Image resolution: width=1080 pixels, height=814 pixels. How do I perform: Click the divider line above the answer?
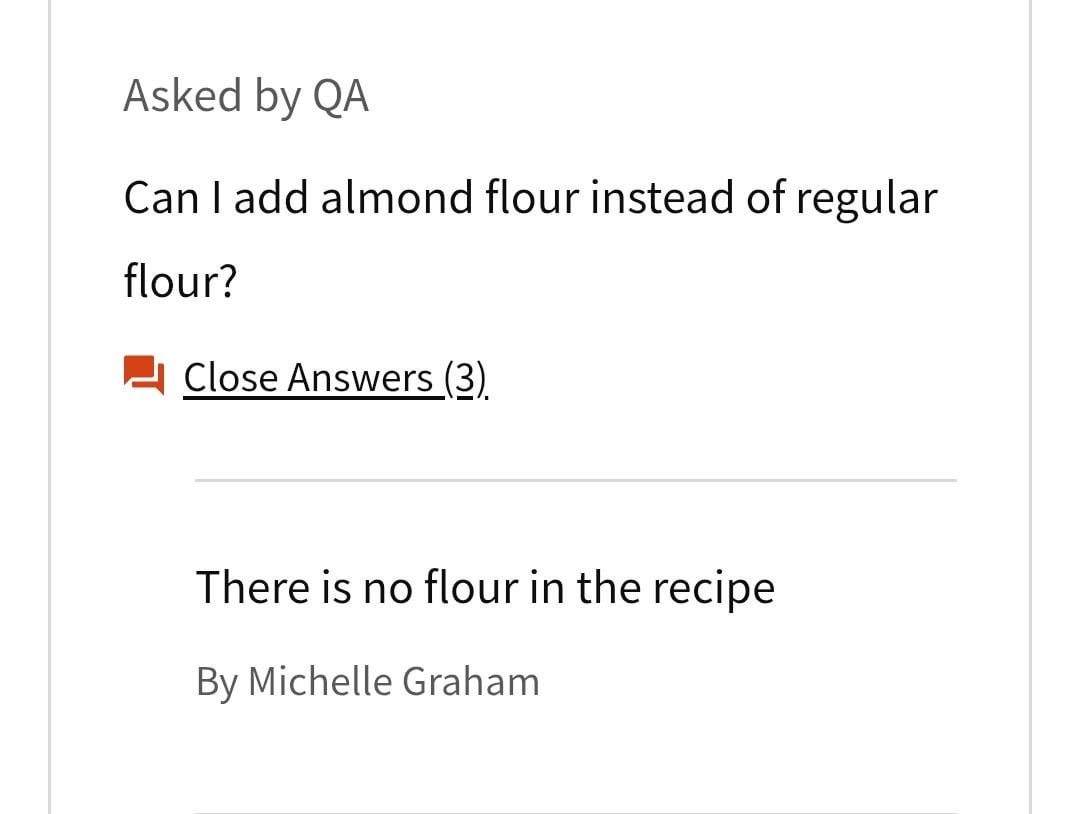[575, 480]
